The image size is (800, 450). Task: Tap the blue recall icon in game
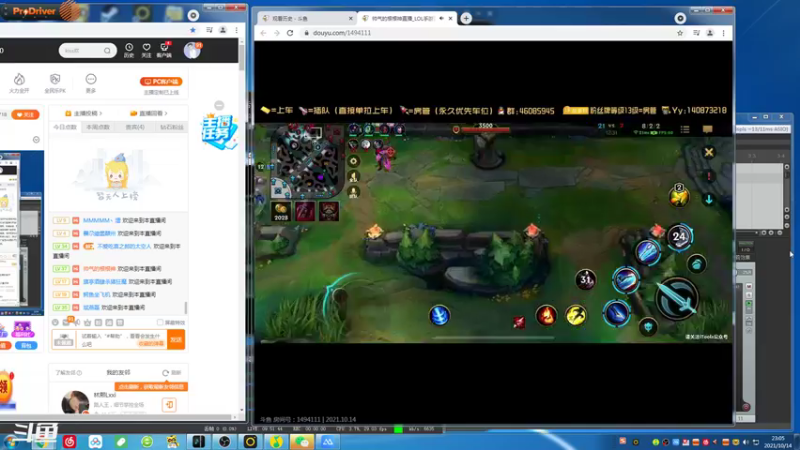pyautogui.click(x=439, y=315)
